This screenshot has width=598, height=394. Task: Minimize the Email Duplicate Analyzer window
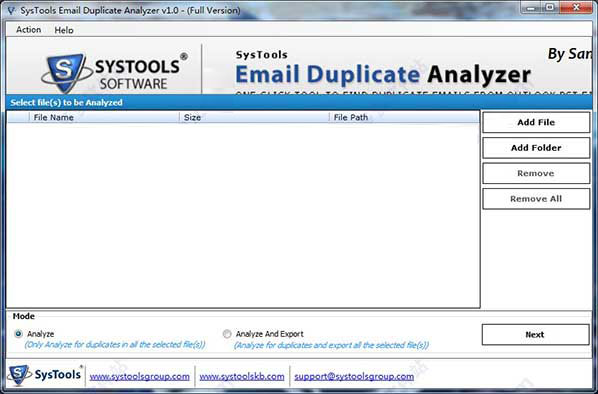(x=530, y=7)
